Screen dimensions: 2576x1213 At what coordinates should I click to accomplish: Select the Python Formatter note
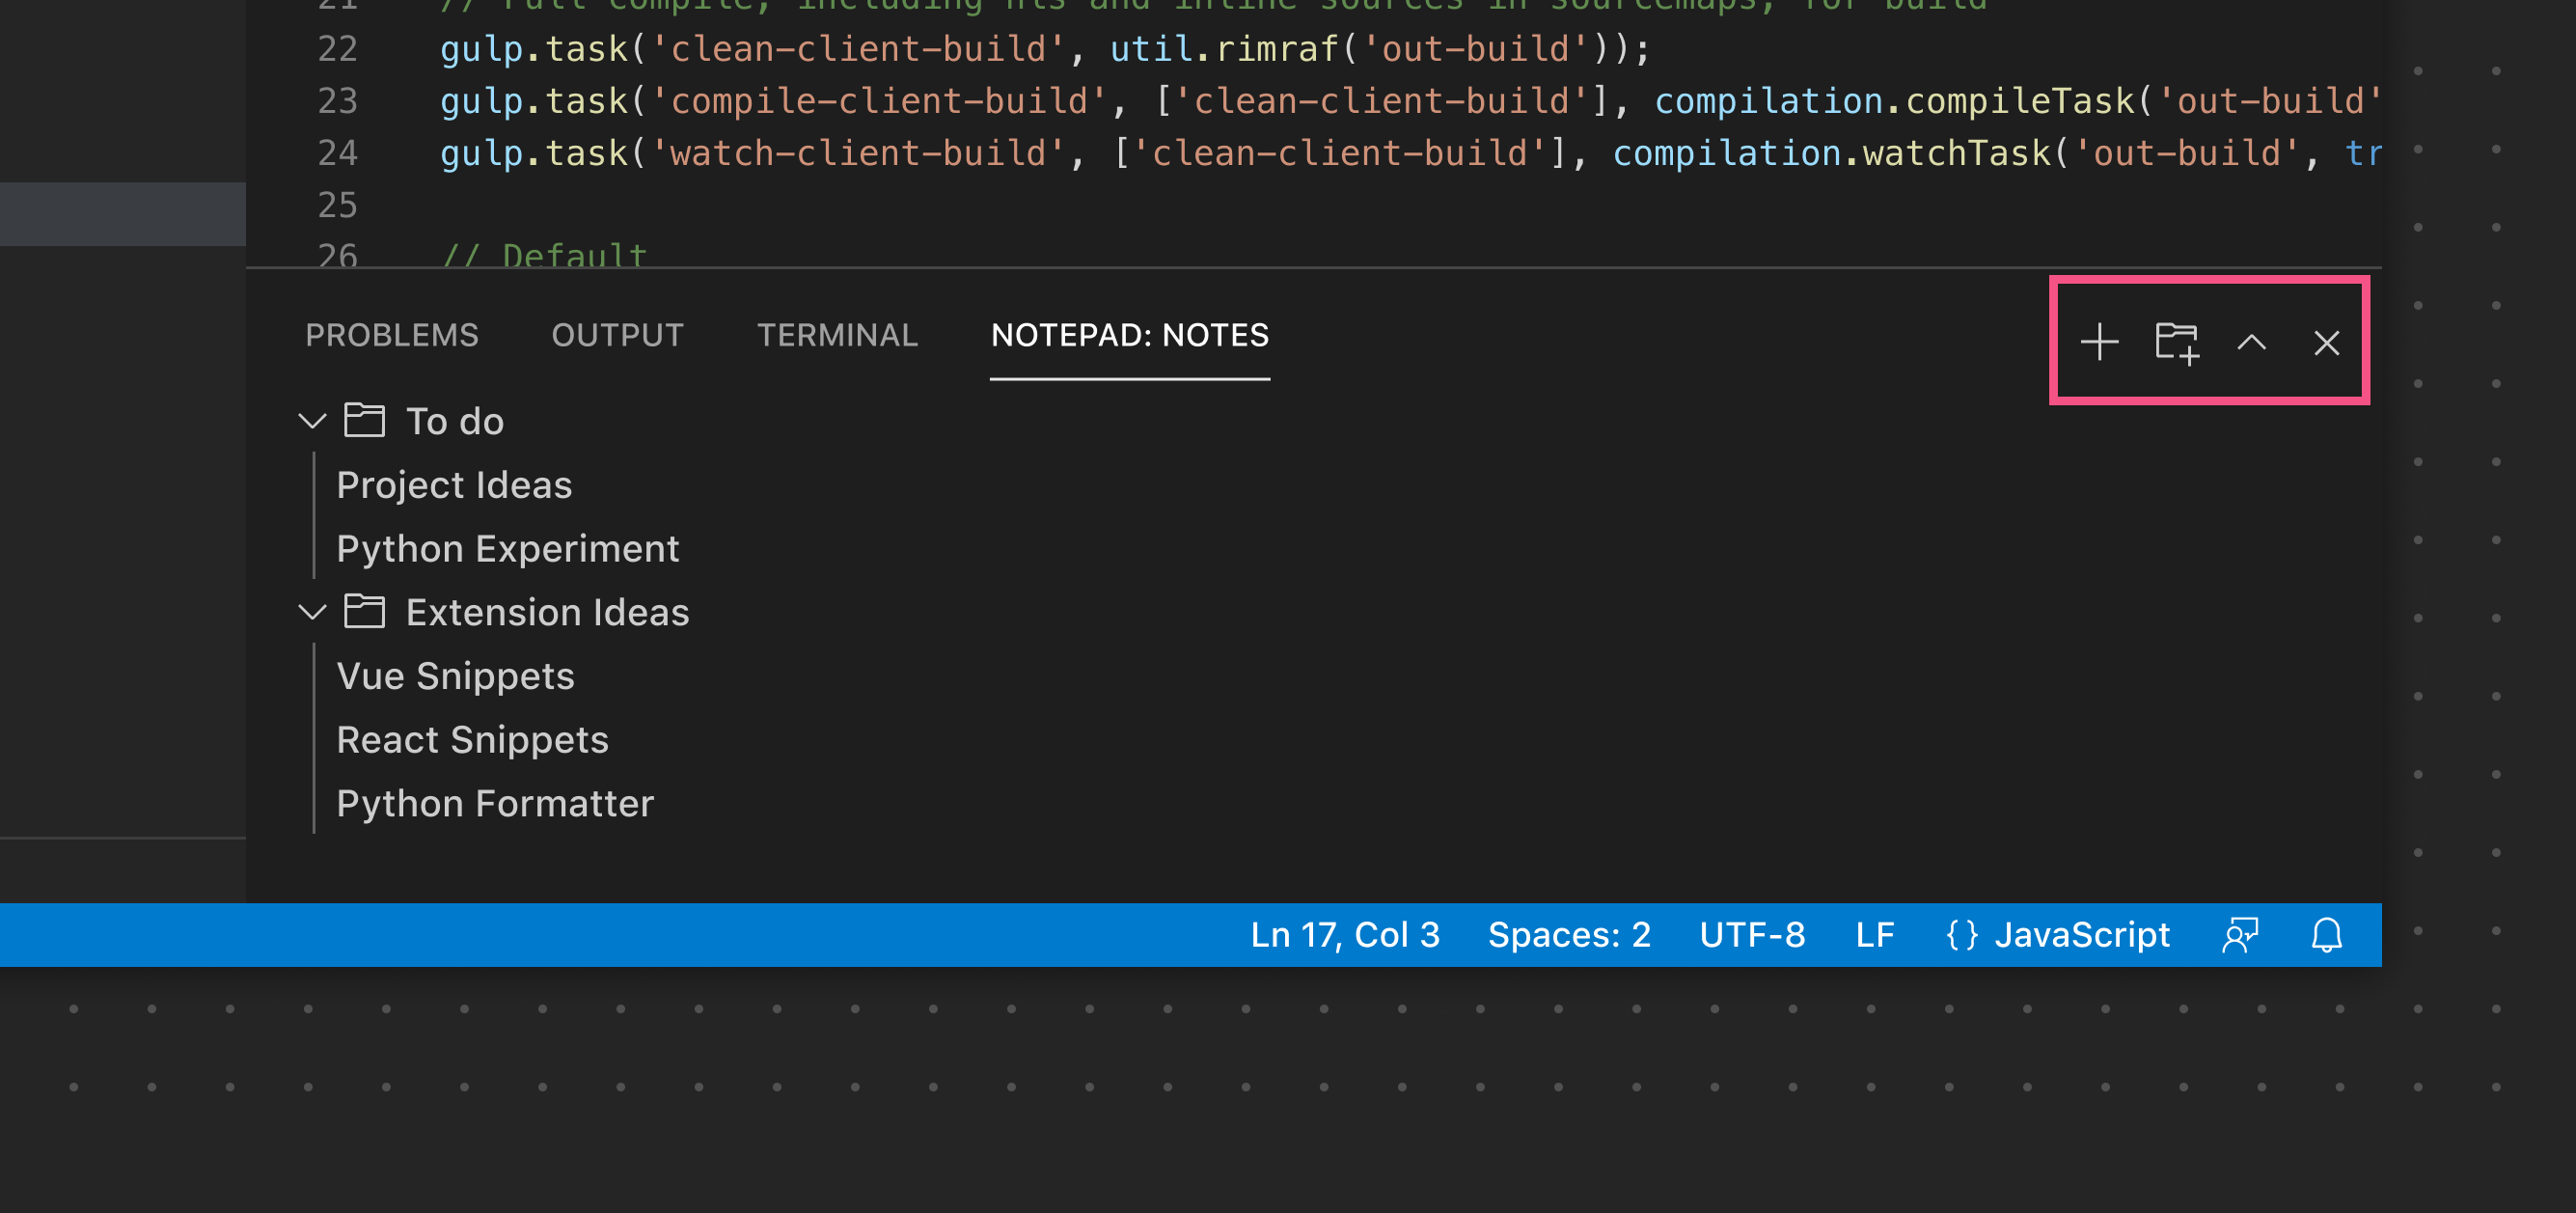click(x=495, y=802)
